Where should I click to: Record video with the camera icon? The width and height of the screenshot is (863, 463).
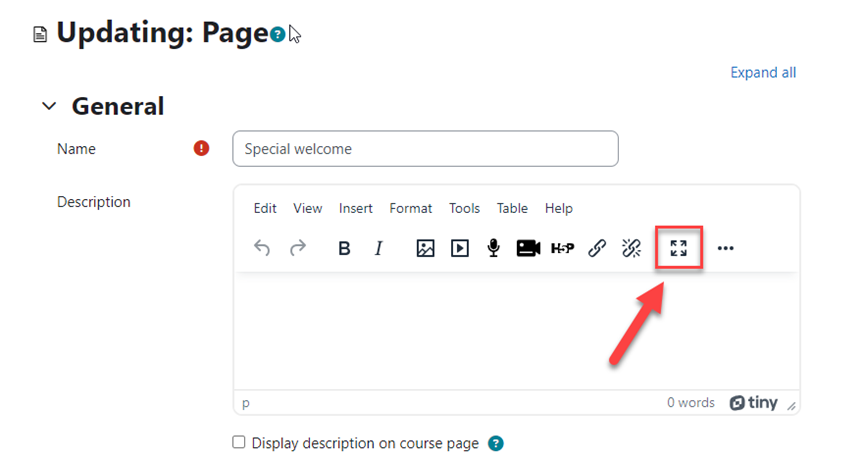[528, 248]
